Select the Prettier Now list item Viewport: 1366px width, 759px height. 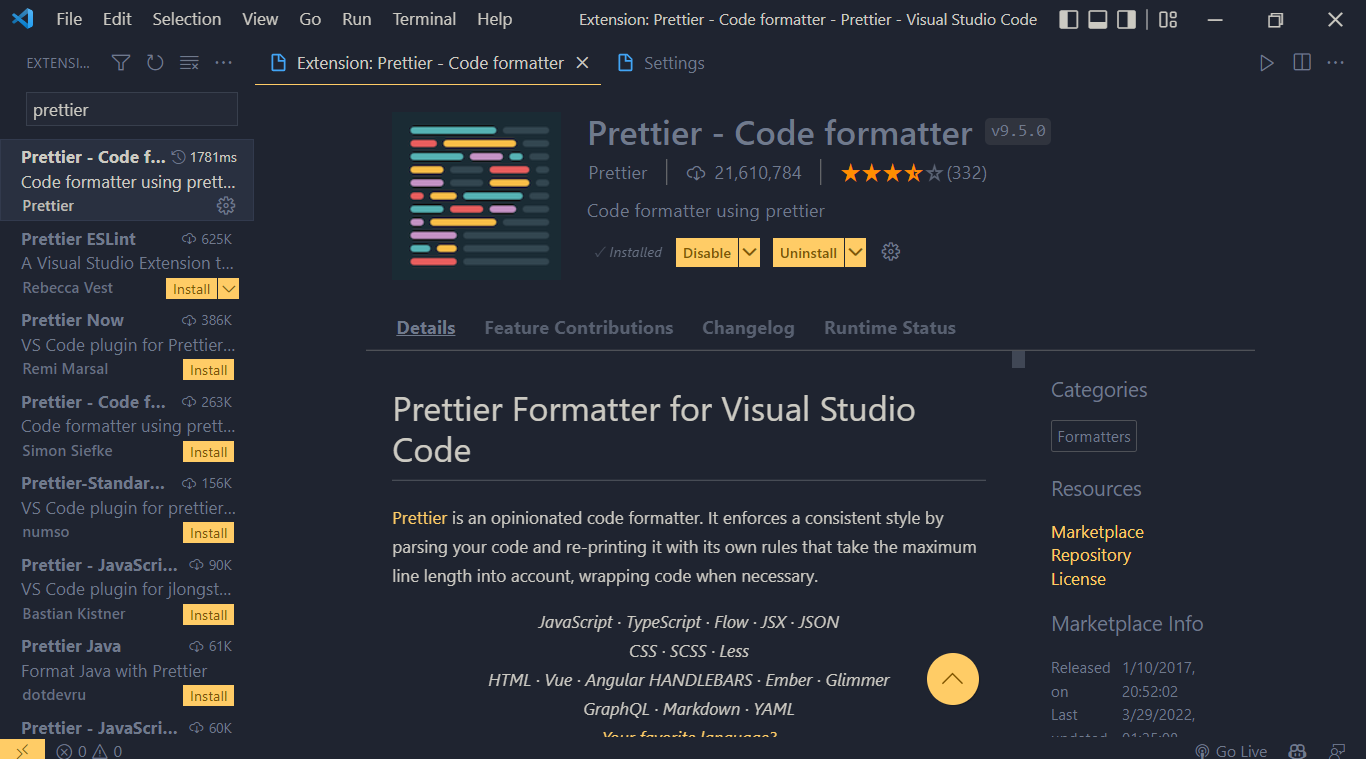[127, 344]
